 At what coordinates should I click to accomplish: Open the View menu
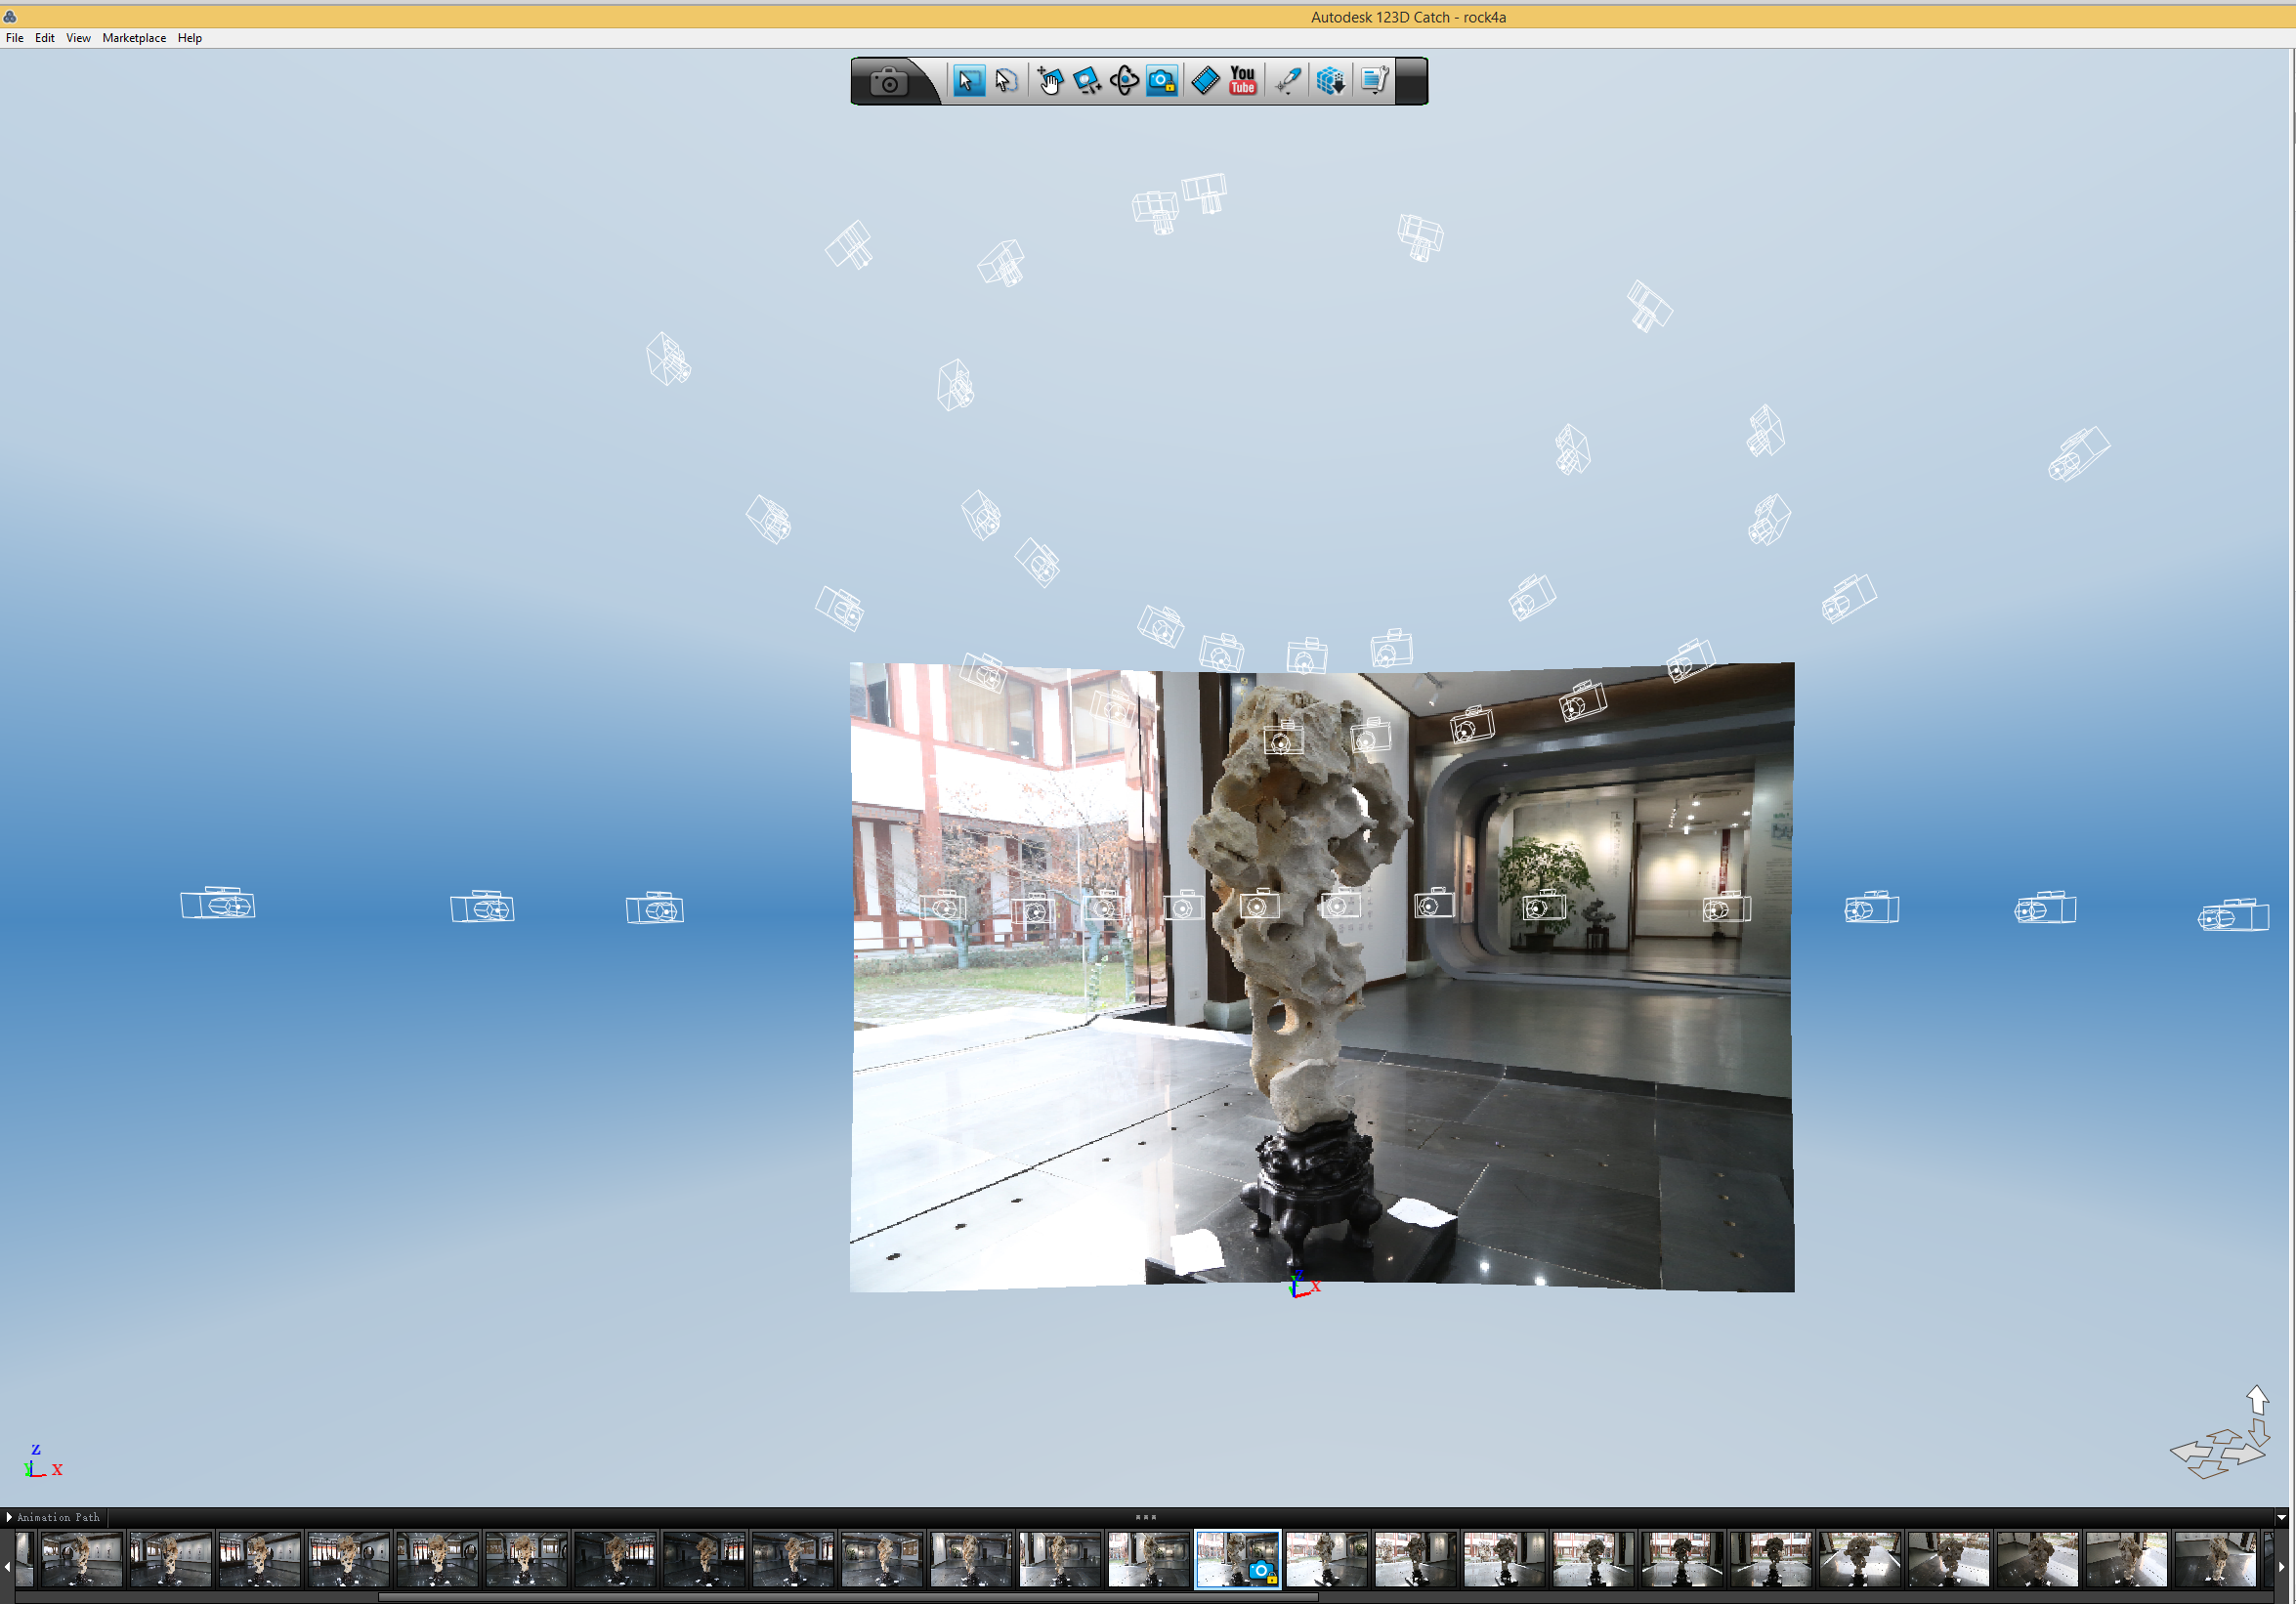point(78,38)
